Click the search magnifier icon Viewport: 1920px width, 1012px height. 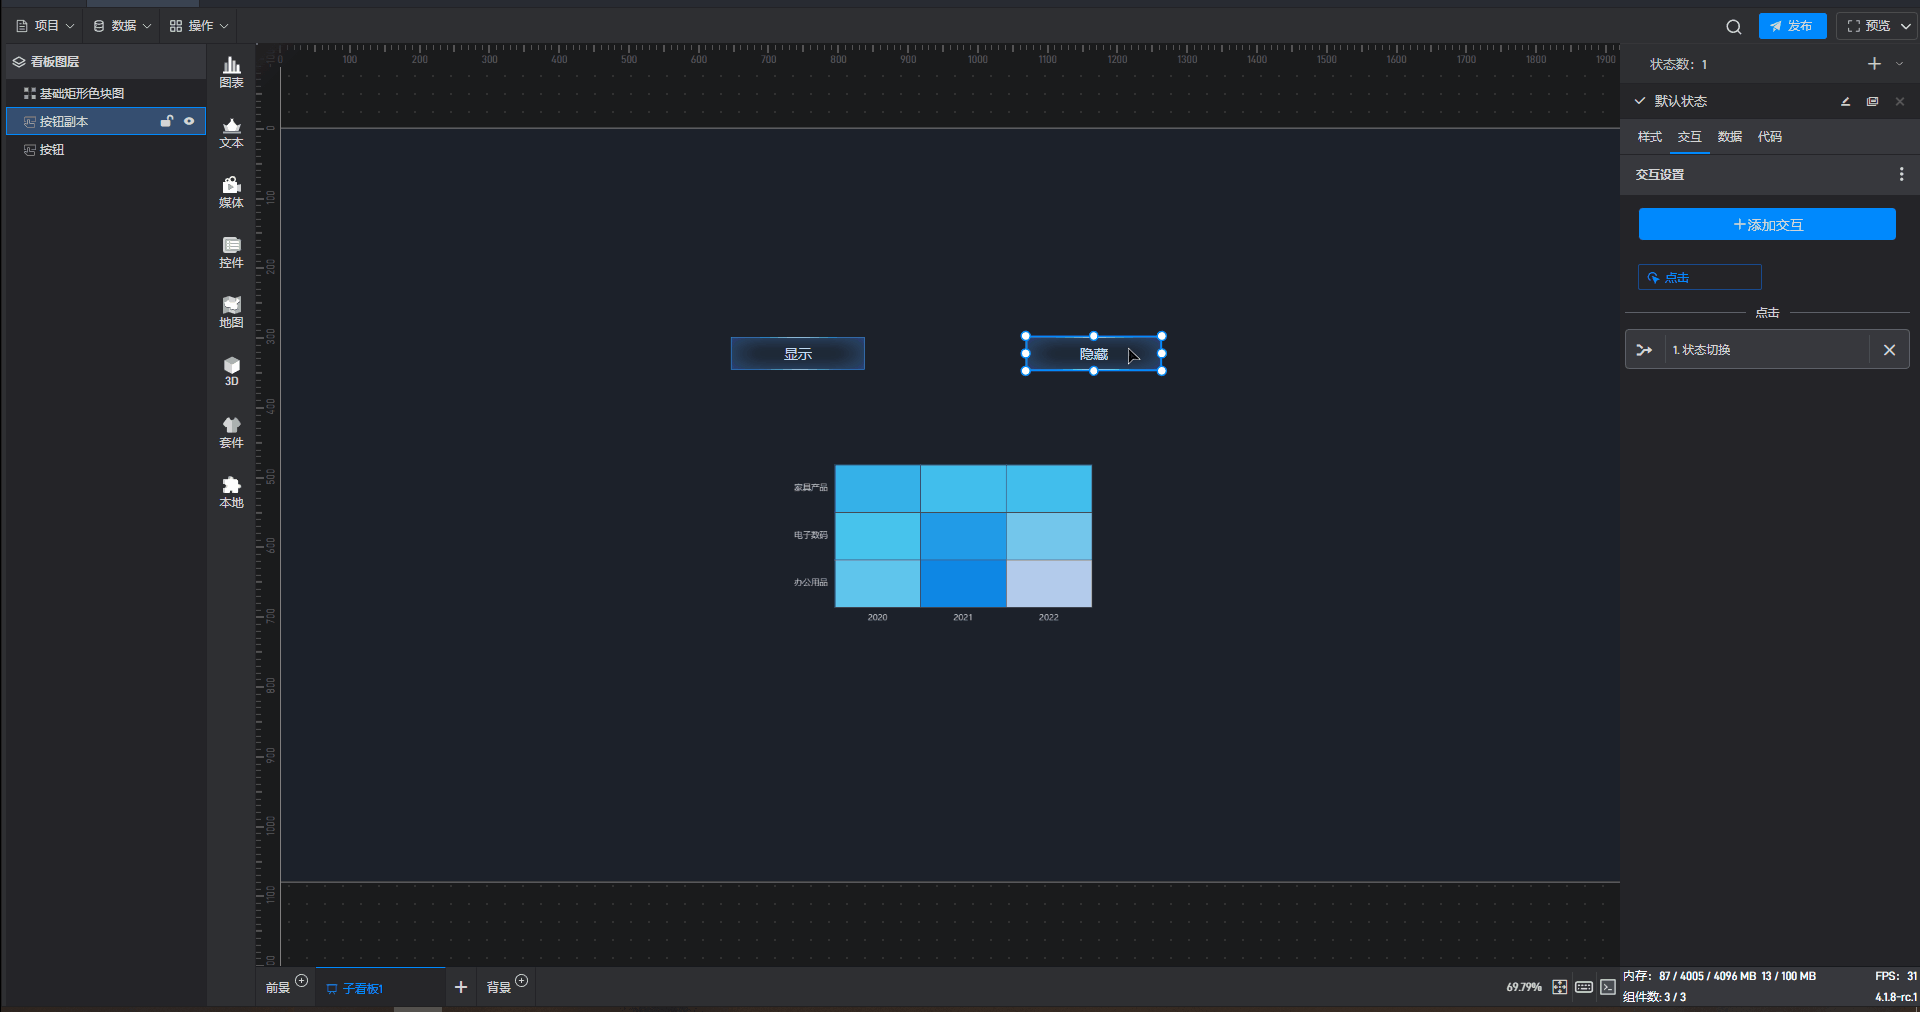[1733, 27]
